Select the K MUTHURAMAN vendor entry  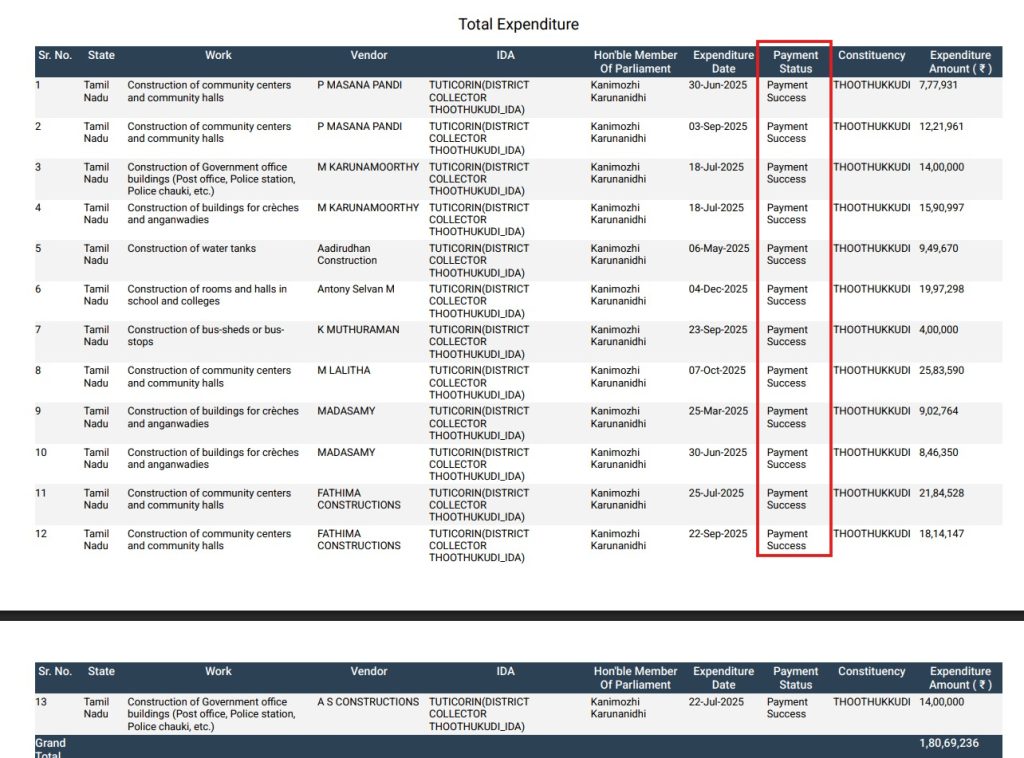pos(358,330)
